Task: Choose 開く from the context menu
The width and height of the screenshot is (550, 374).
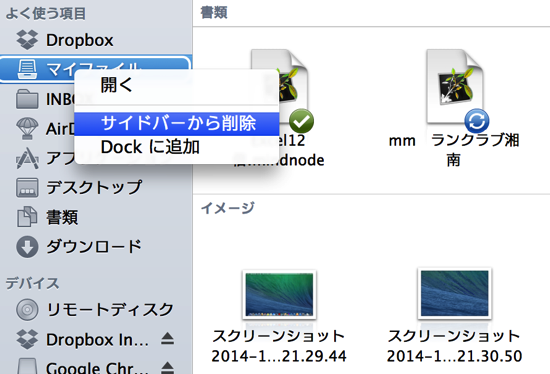Action: pyautogui.click(x=177, y=85)
